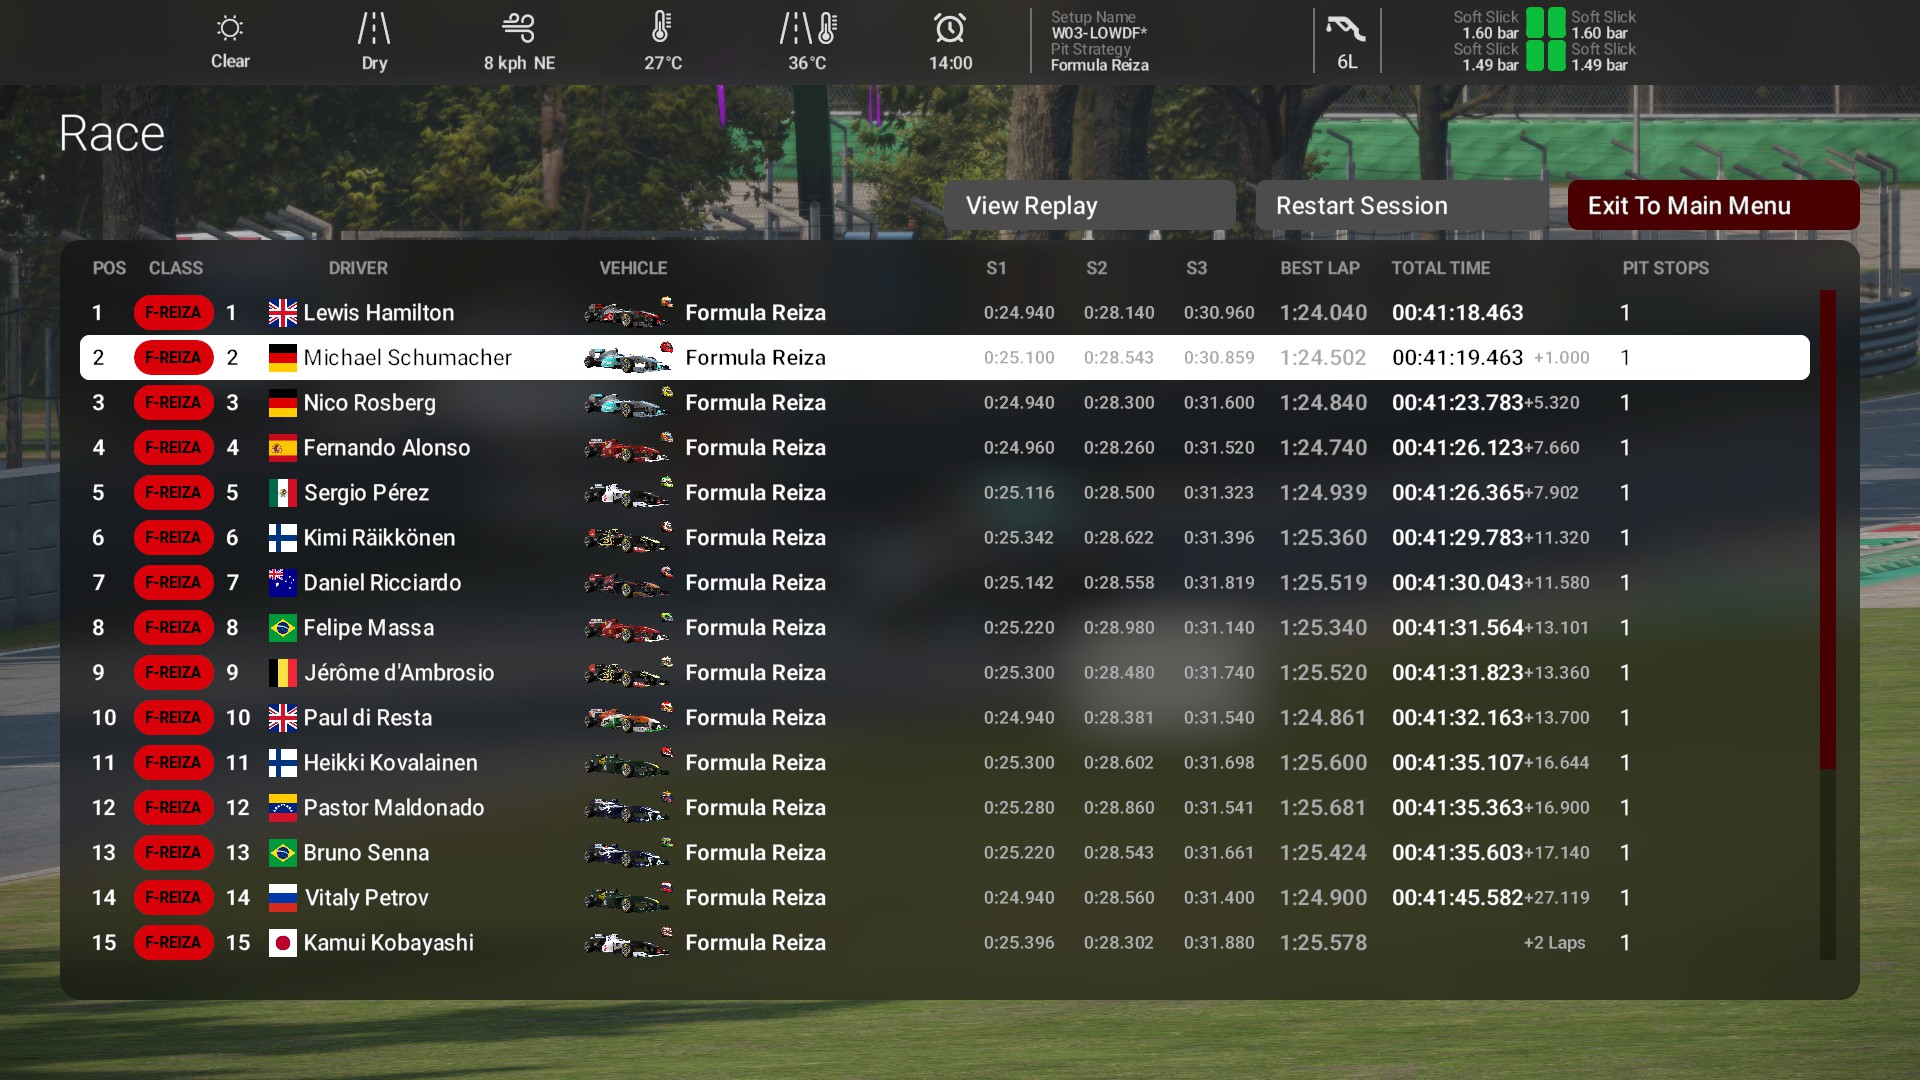The image size is (1920, 1080).
Task: Click Exit To Main Menu
Action: click(1713, 206)
